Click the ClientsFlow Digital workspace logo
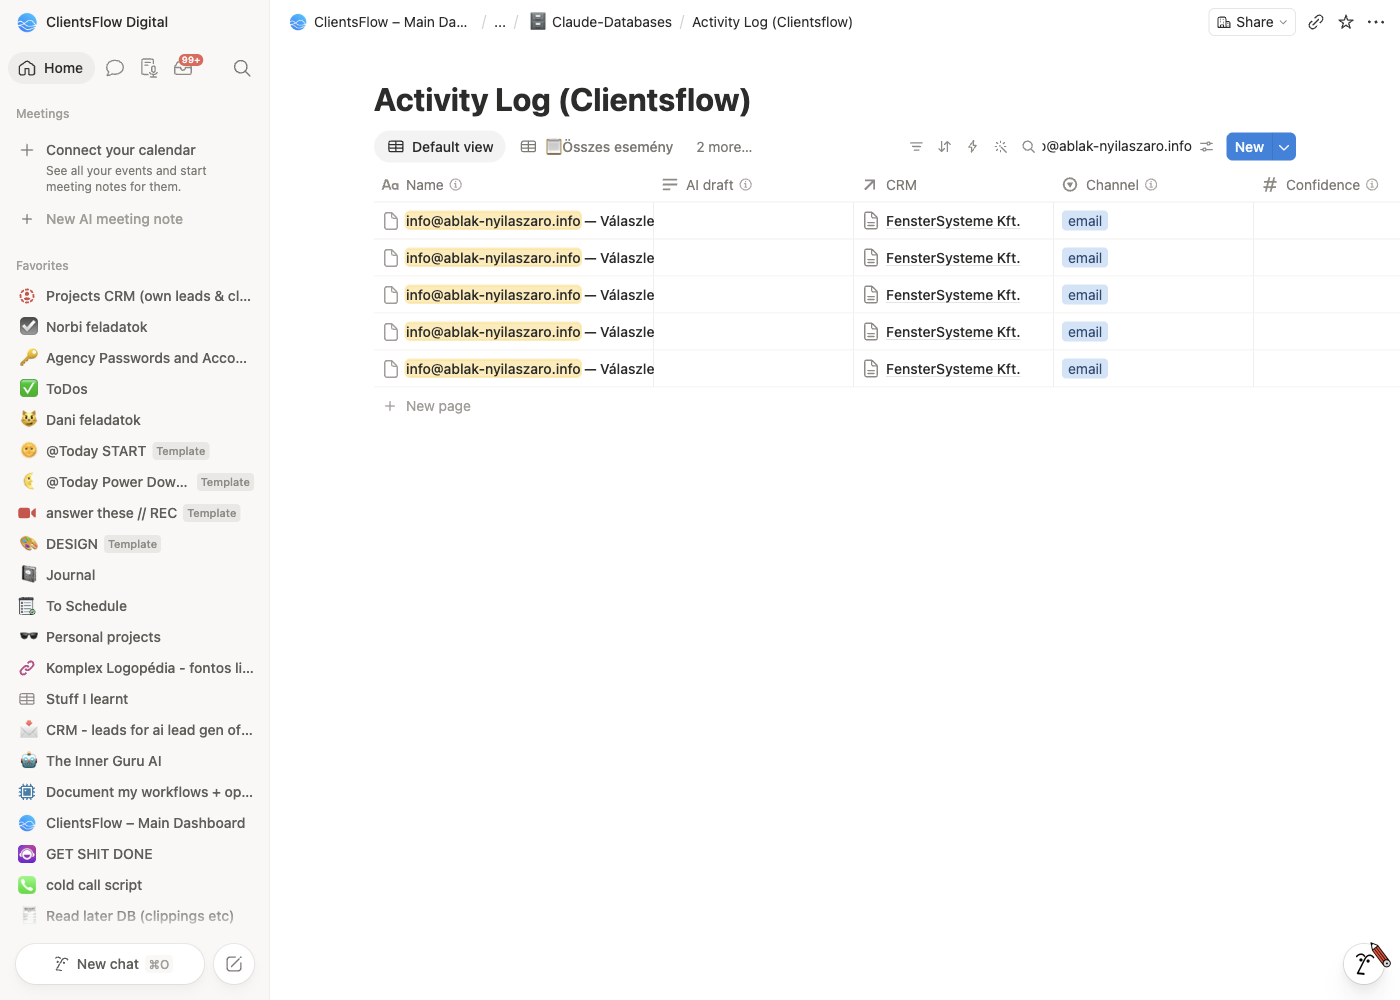The height and width of the screenshot is (1000, 1400). coord(27,22)
